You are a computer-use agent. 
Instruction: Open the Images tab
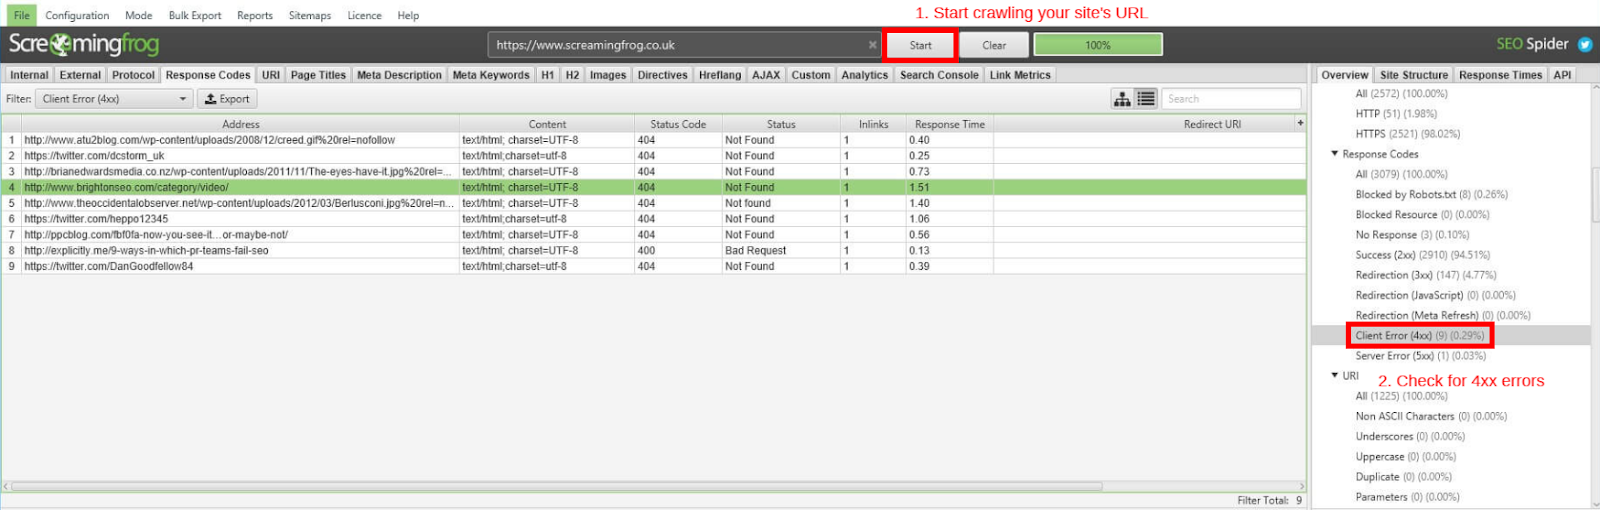[x=608, y=75]
